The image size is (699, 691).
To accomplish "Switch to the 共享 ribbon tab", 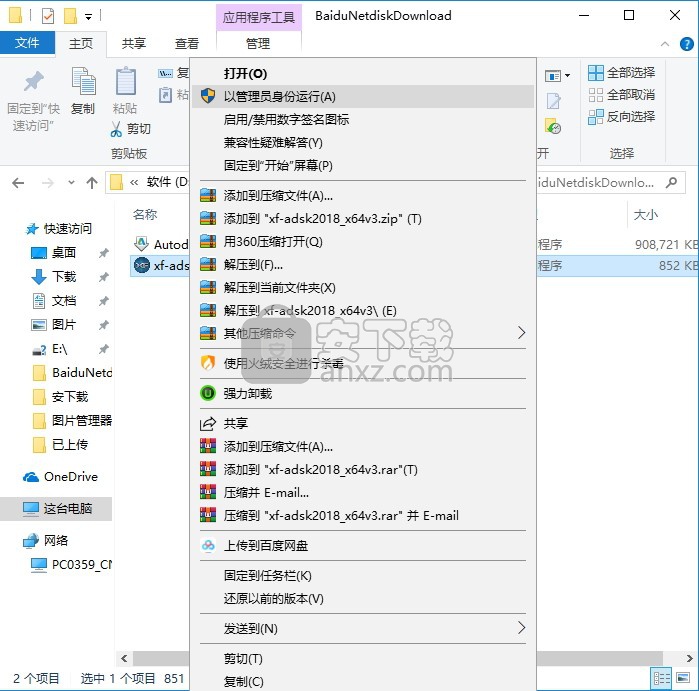I will [134, 43].
